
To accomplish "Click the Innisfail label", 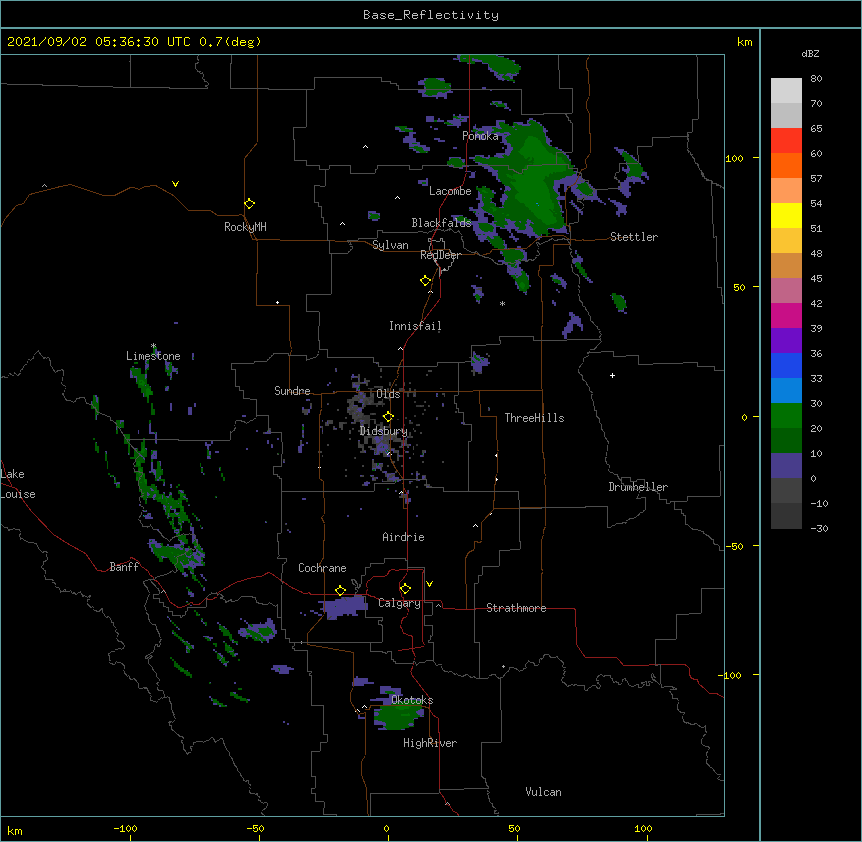I will coord(415,326).
